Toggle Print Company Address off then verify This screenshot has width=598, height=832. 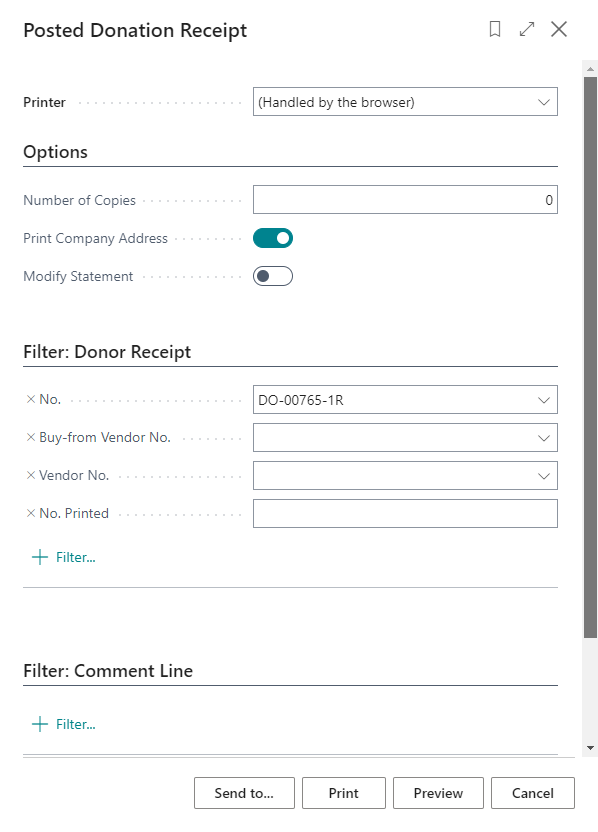tap(271, 238)
